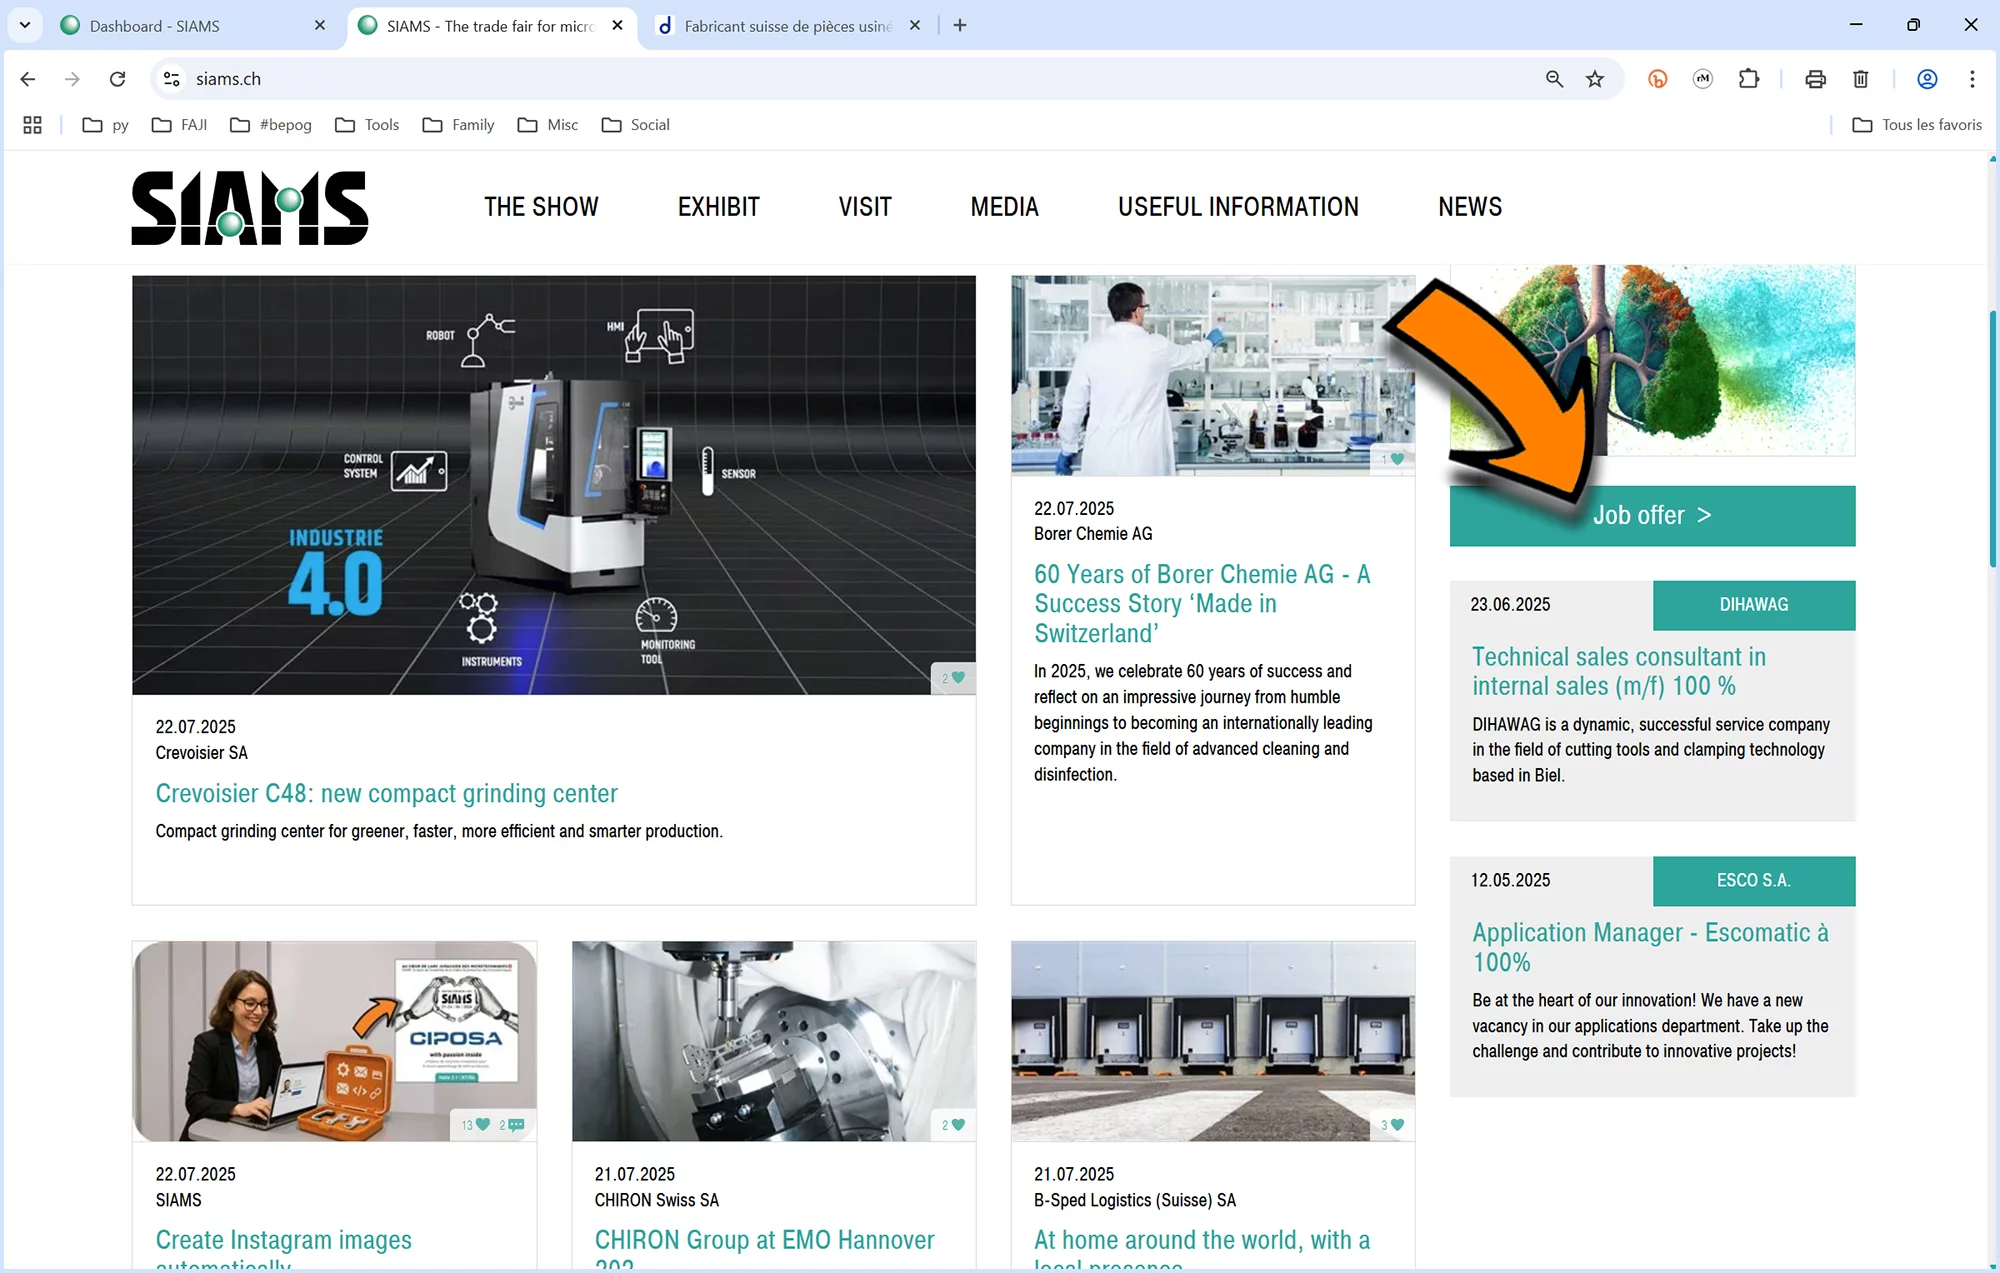Open the Crevoisier C48 grinding center article link
This screenshot has width=2000, height=1273.
point(386,794)
